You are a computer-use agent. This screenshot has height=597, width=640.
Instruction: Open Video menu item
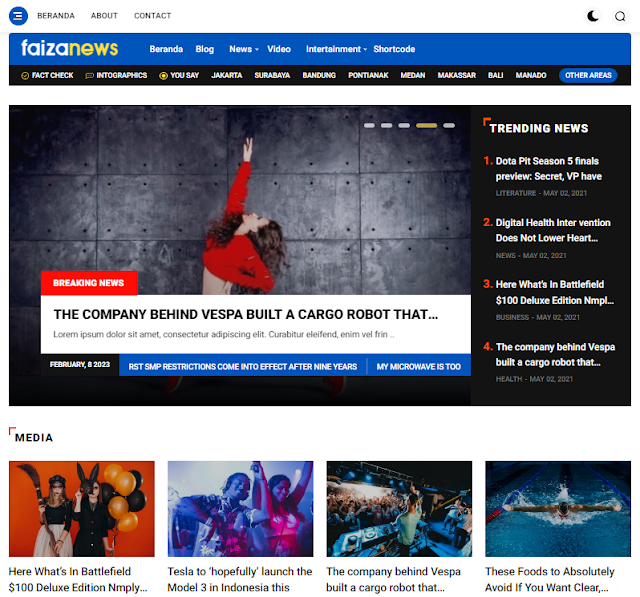pyautogui.click(x=279, y=49)
